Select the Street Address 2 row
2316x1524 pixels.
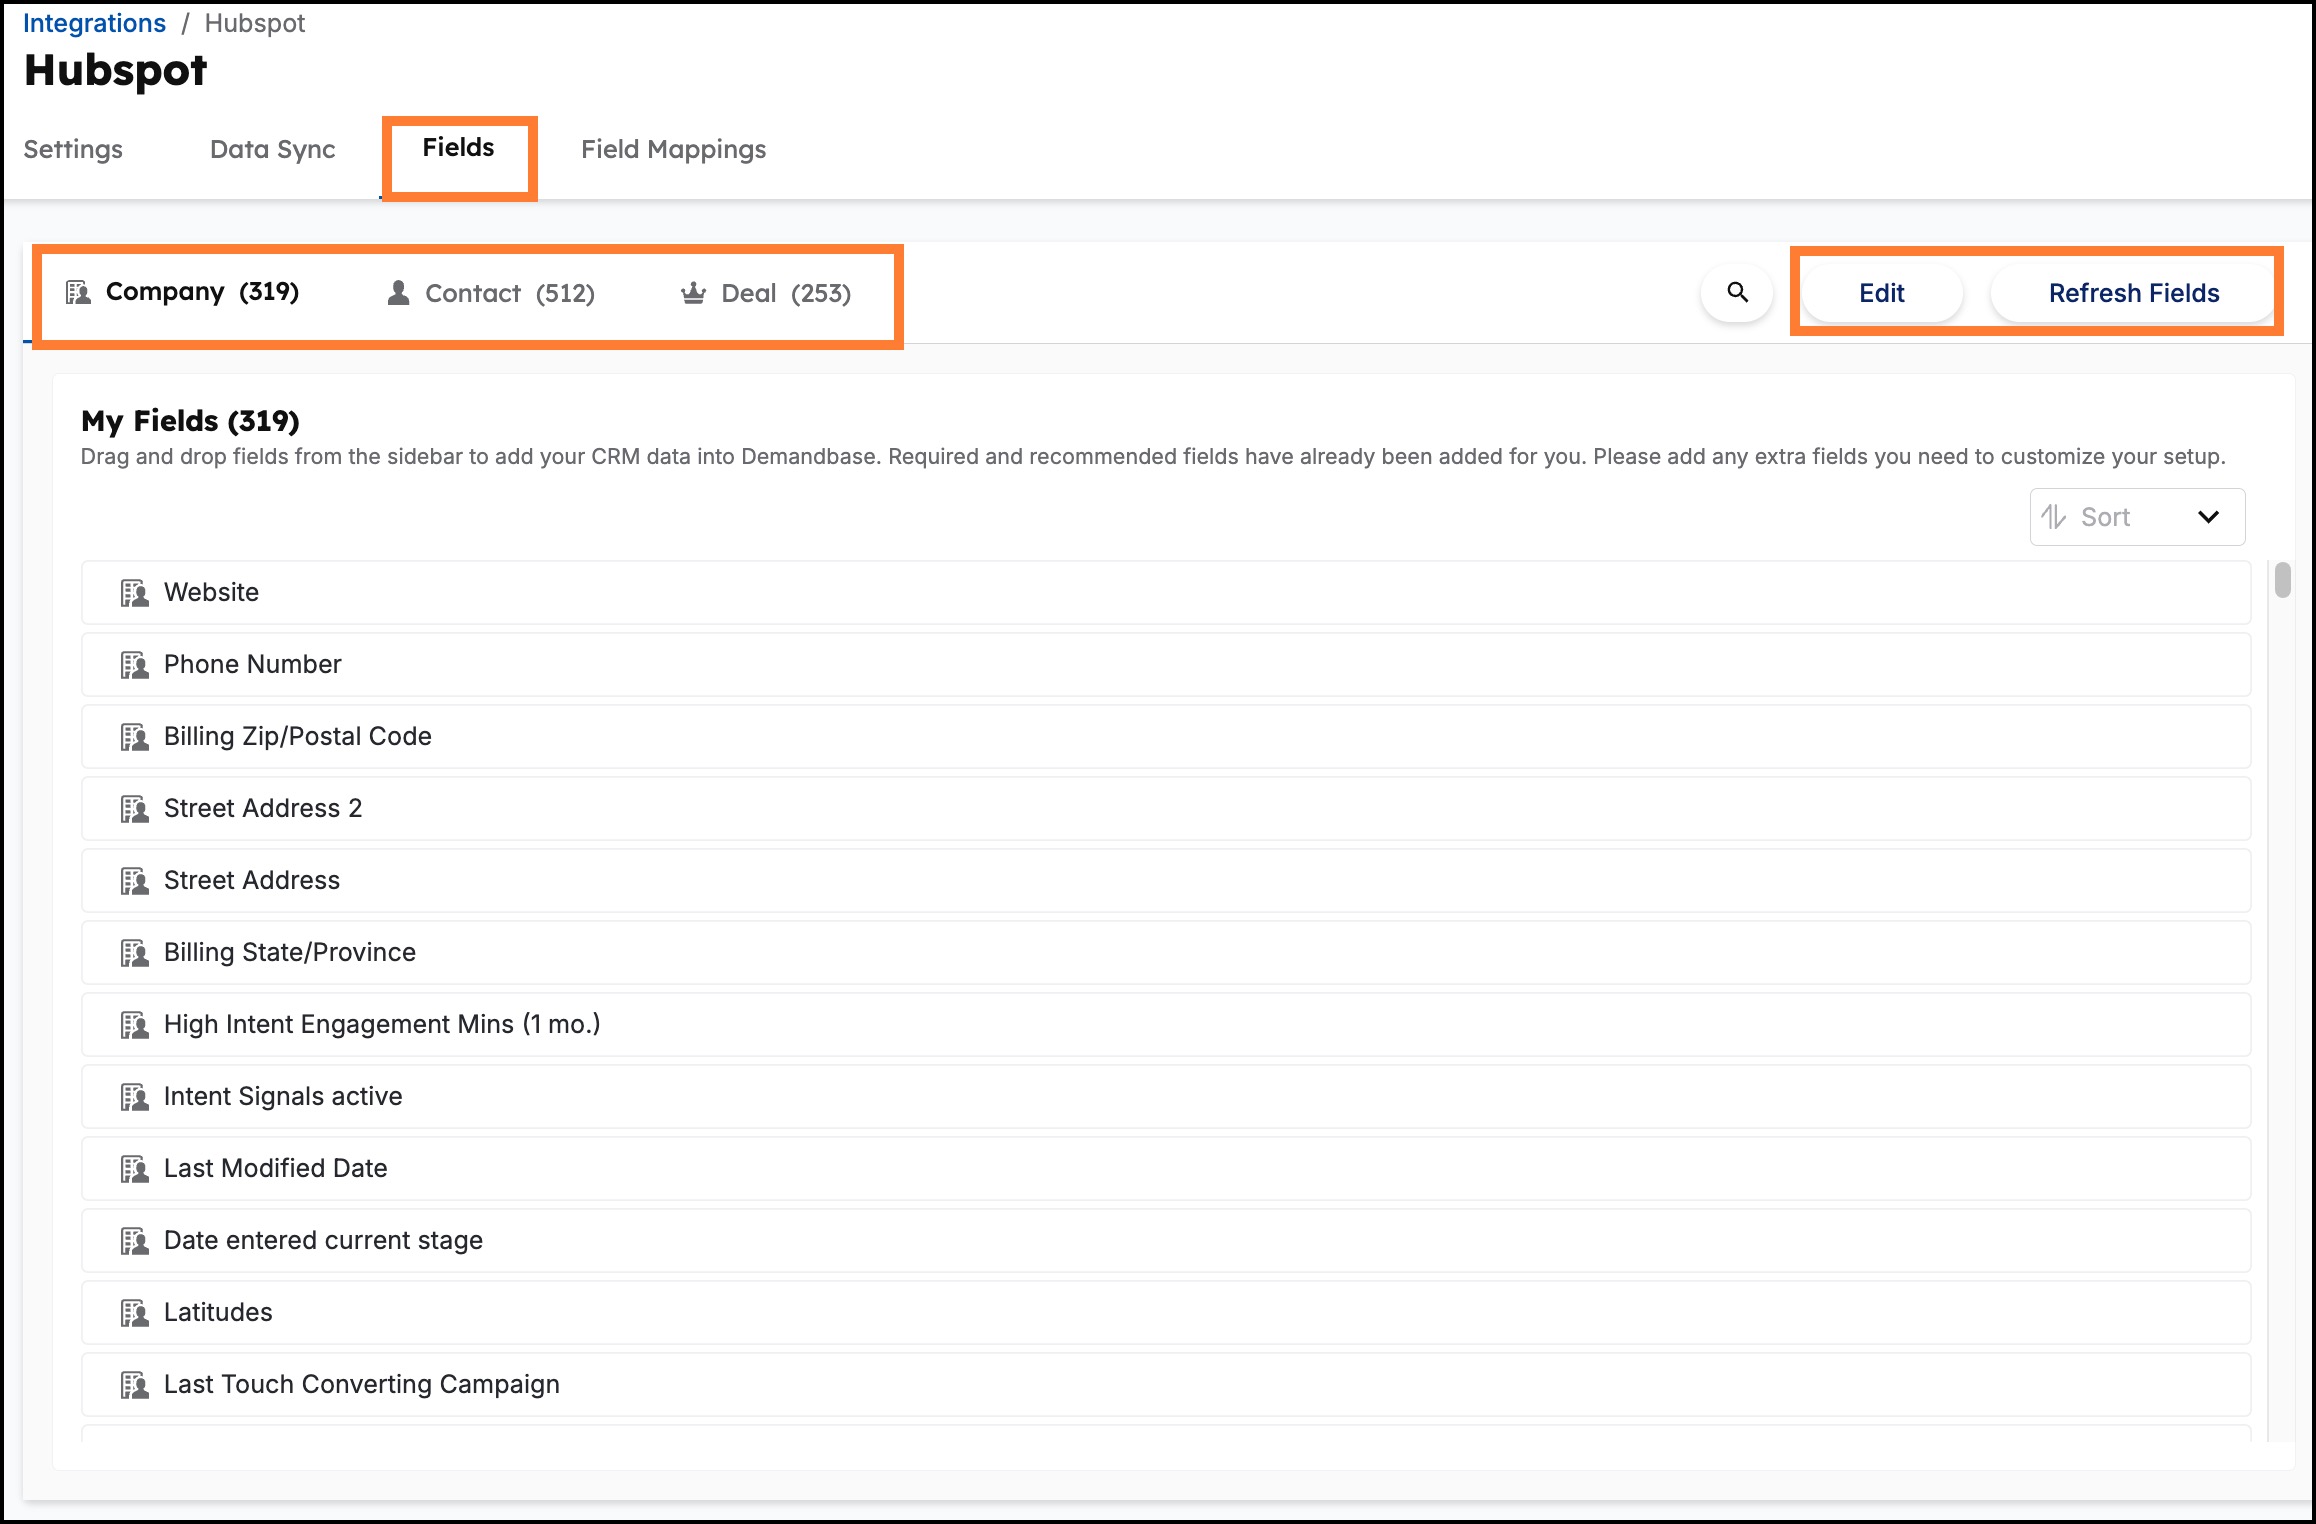coord(1166,809)
